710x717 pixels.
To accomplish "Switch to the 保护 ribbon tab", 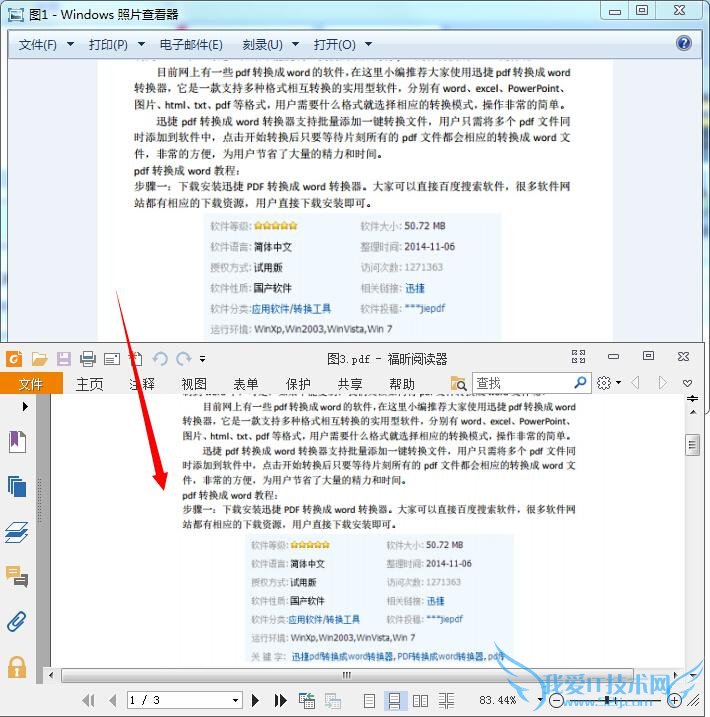I will coord(298,384).
